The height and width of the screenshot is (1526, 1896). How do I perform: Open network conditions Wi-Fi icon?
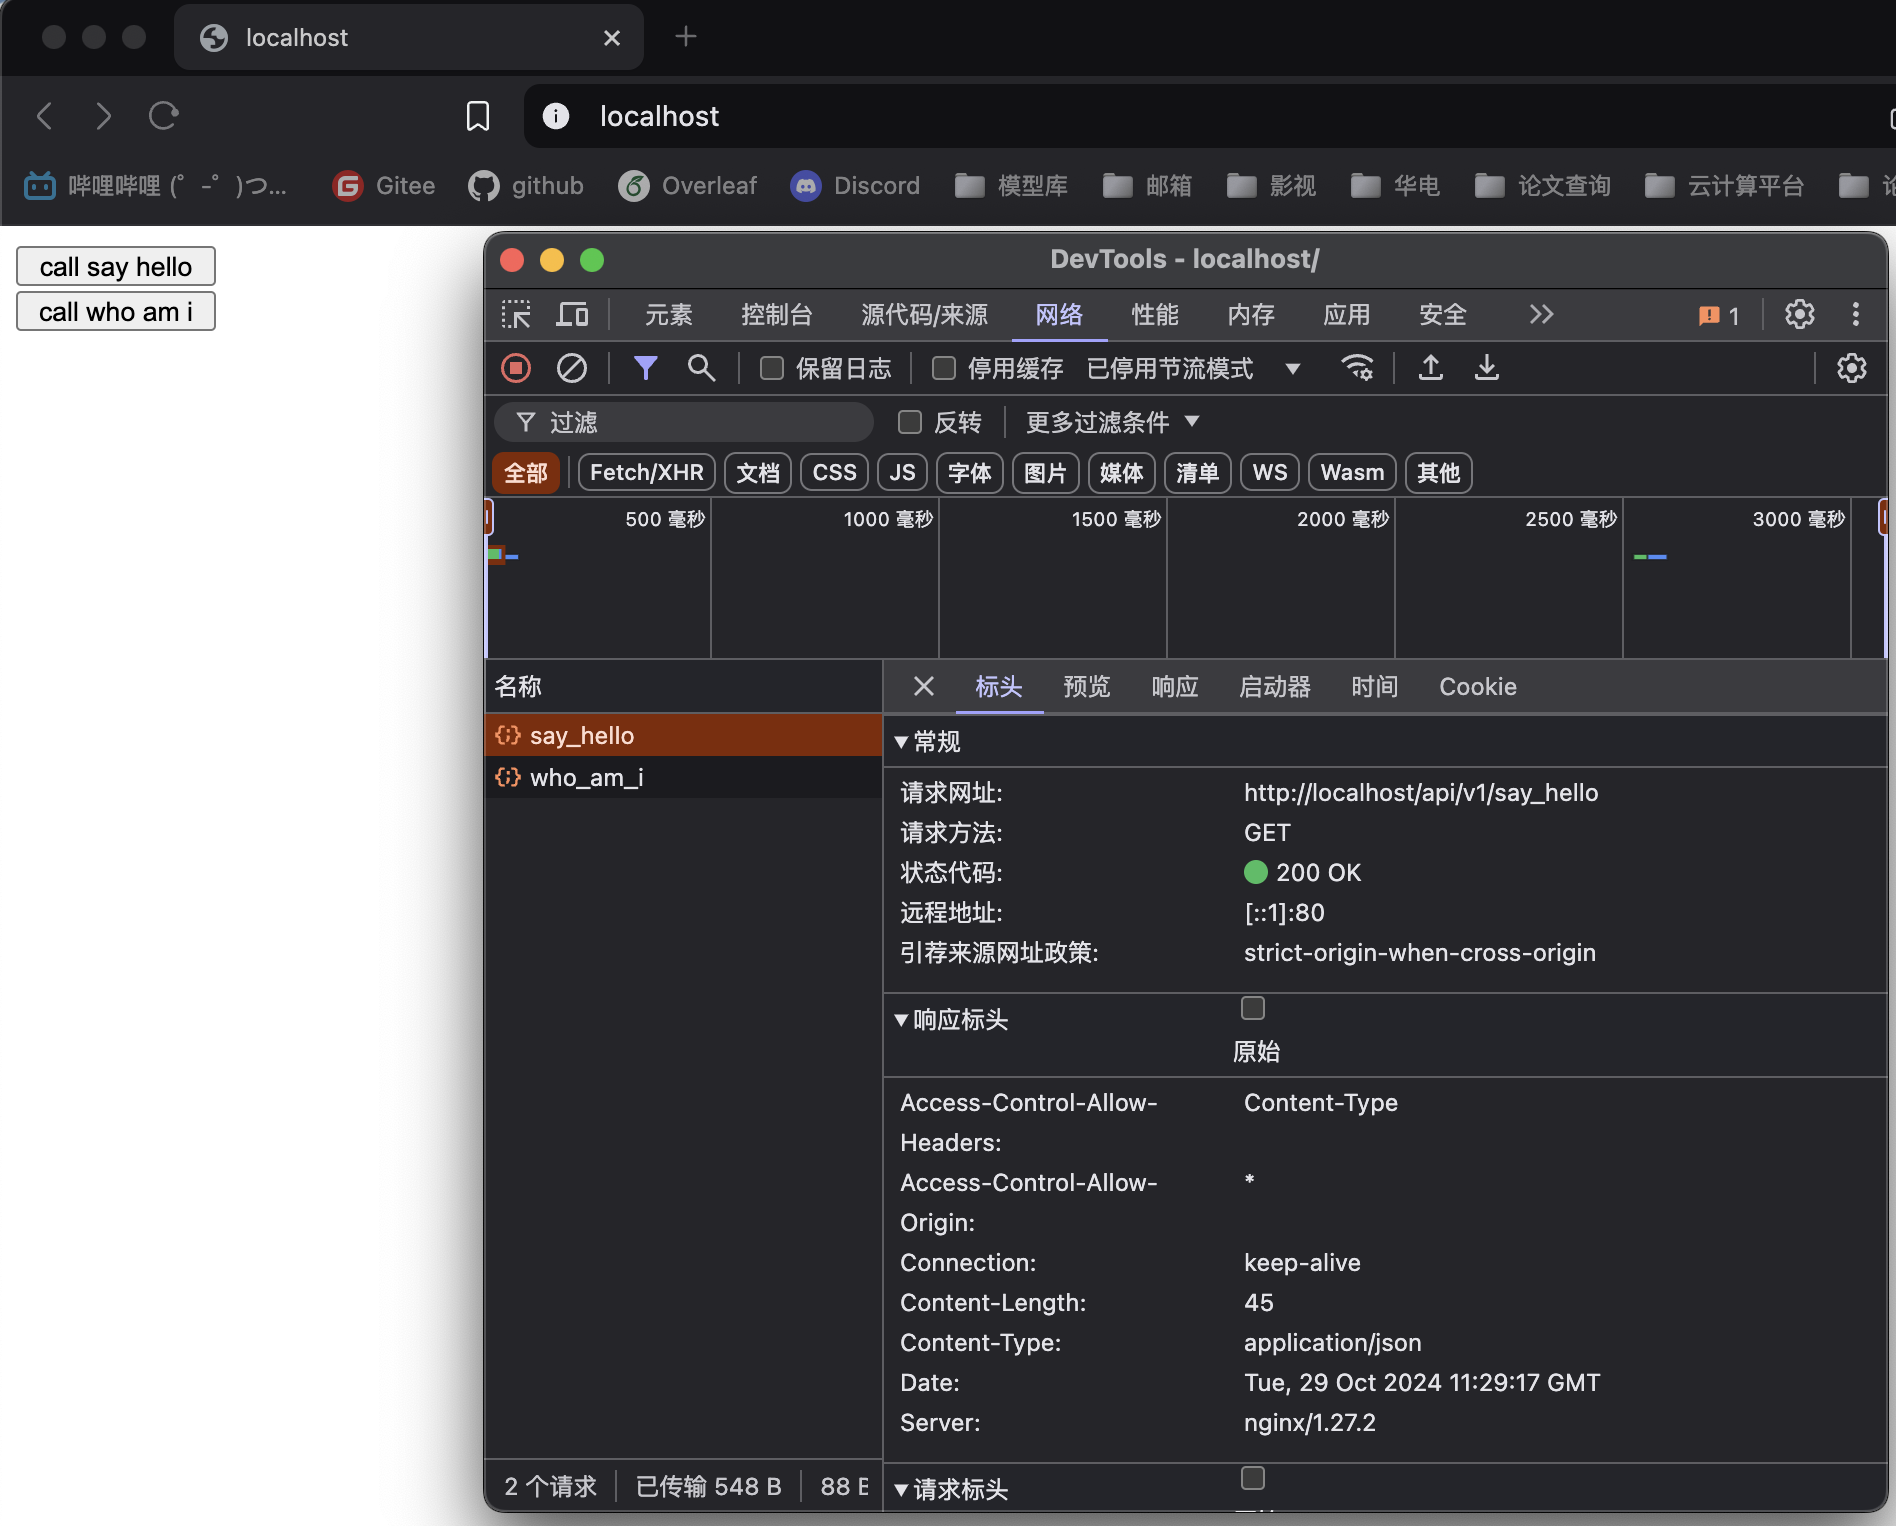tap(1356, 369)
